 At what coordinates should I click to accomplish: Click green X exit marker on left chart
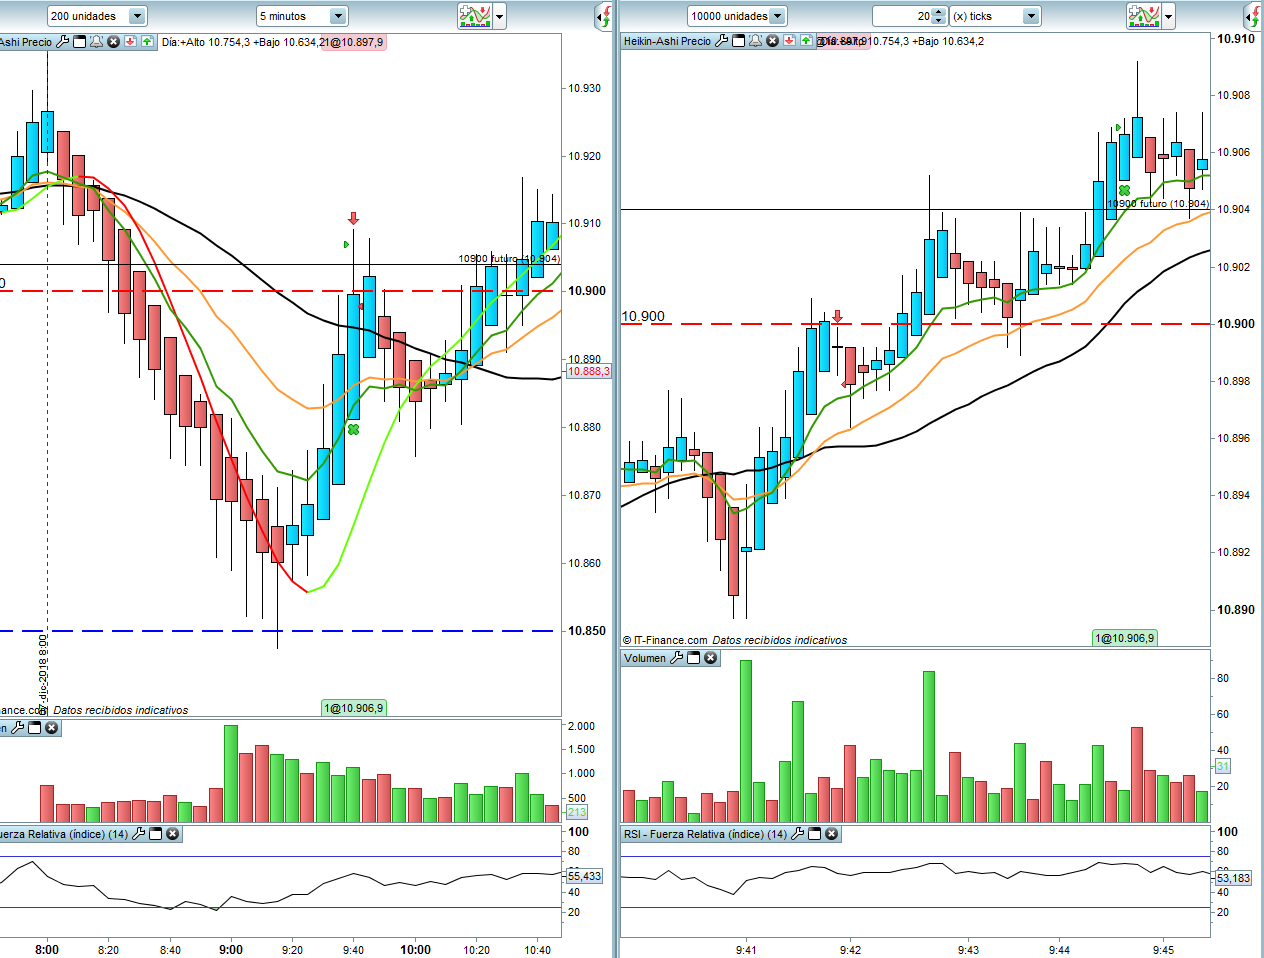tap(353, 429)
